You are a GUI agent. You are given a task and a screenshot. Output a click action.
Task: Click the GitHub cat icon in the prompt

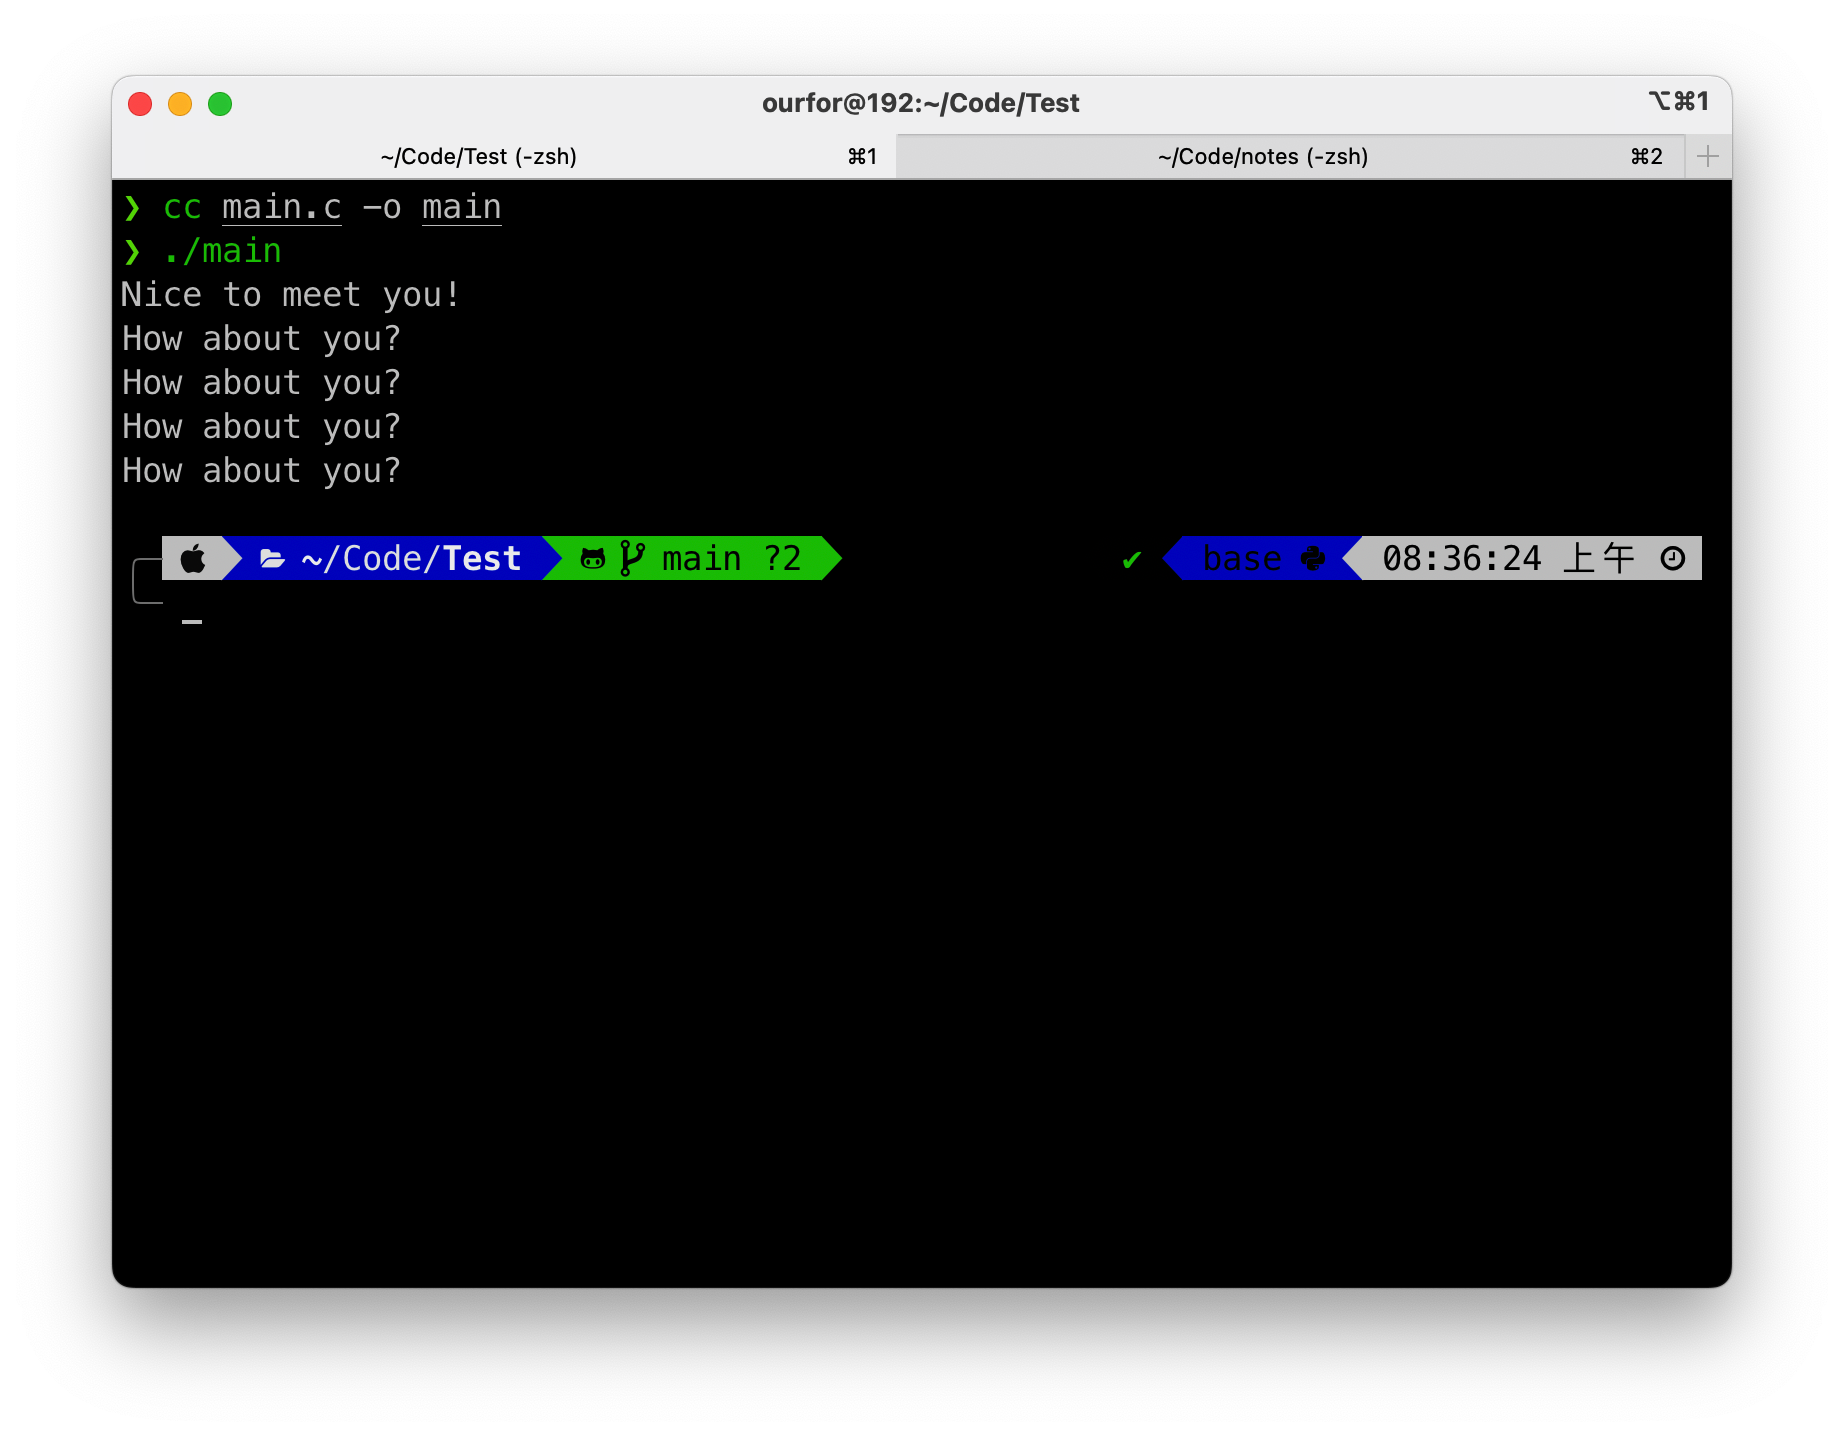593,559
